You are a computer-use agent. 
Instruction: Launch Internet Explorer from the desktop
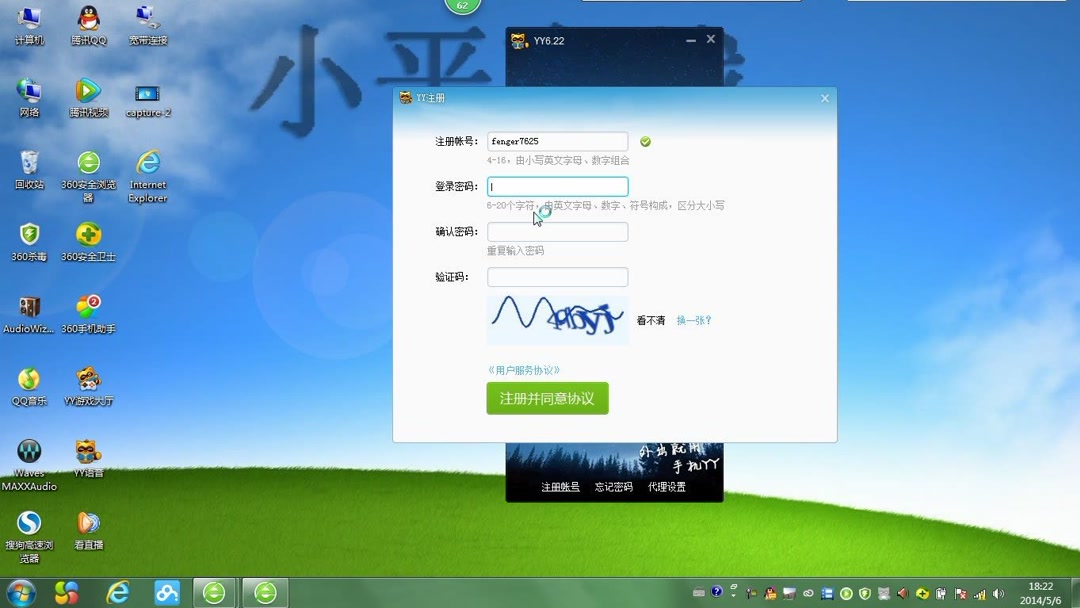point(147,162)
